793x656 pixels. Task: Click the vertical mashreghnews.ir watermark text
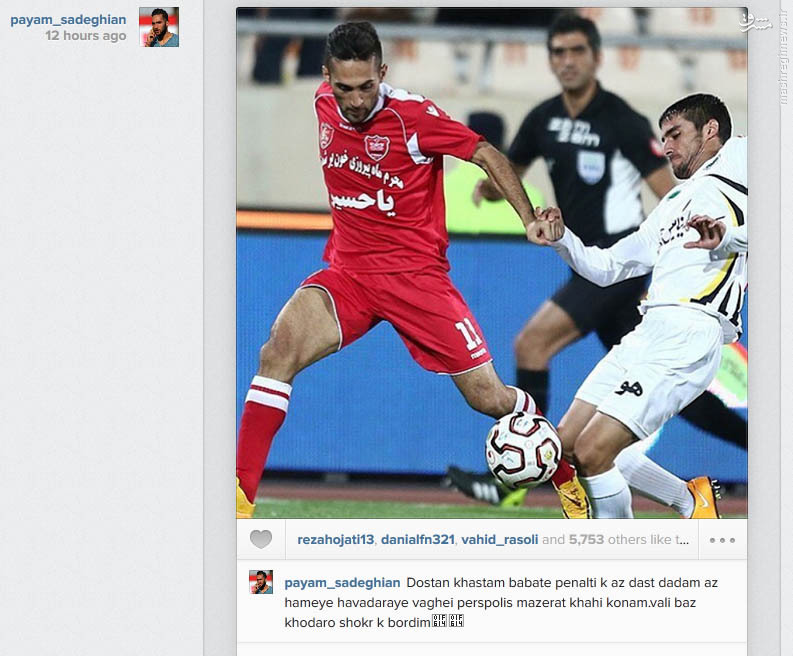click(x=784, y=56)
